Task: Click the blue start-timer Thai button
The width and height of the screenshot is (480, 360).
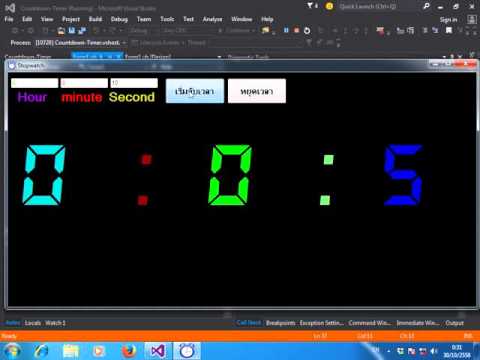Action: pos(195,91)
